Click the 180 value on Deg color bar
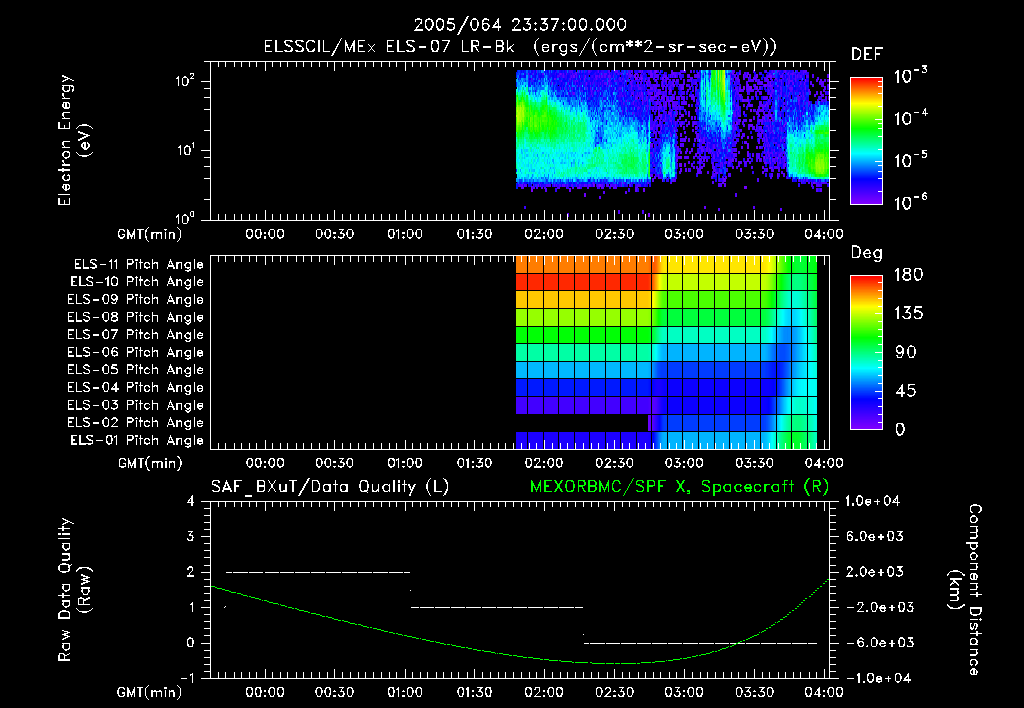Screen dimensions: 1024x708 click(x=908, y=275)
